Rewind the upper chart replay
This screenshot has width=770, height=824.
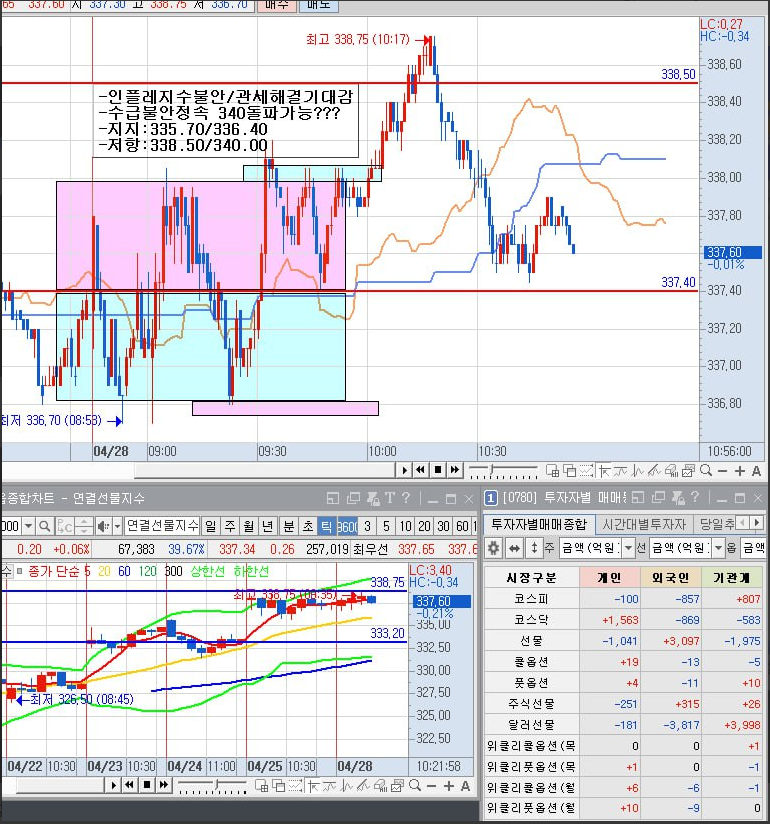click(x=420, y=470)
